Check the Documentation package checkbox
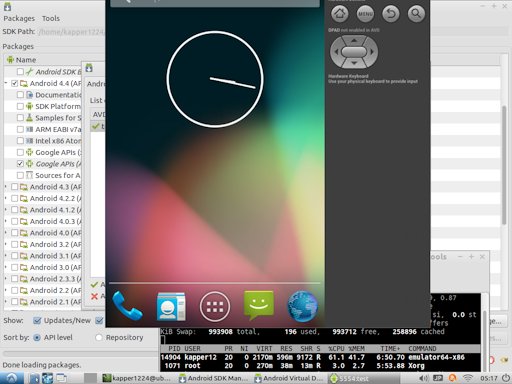This screenshot has width=512, height=384. pyautogui.click(x=20, y=95)
